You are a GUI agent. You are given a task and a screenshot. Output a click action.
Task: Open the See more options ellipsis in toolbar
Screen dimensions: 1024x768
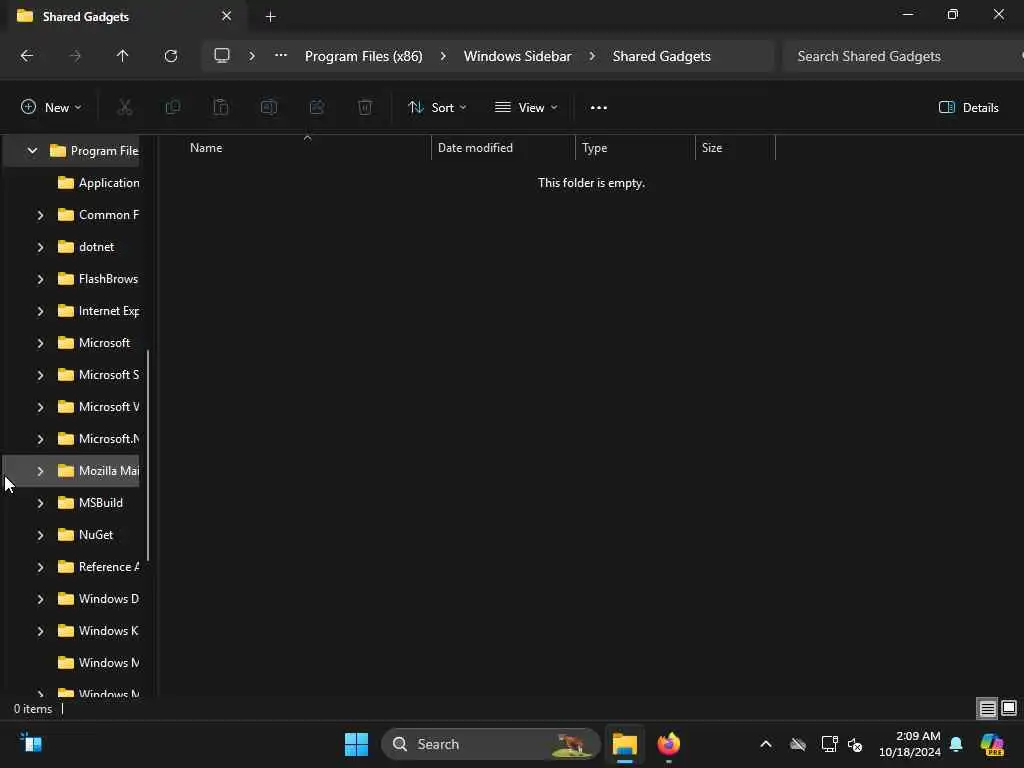click(x=599, y=108)
